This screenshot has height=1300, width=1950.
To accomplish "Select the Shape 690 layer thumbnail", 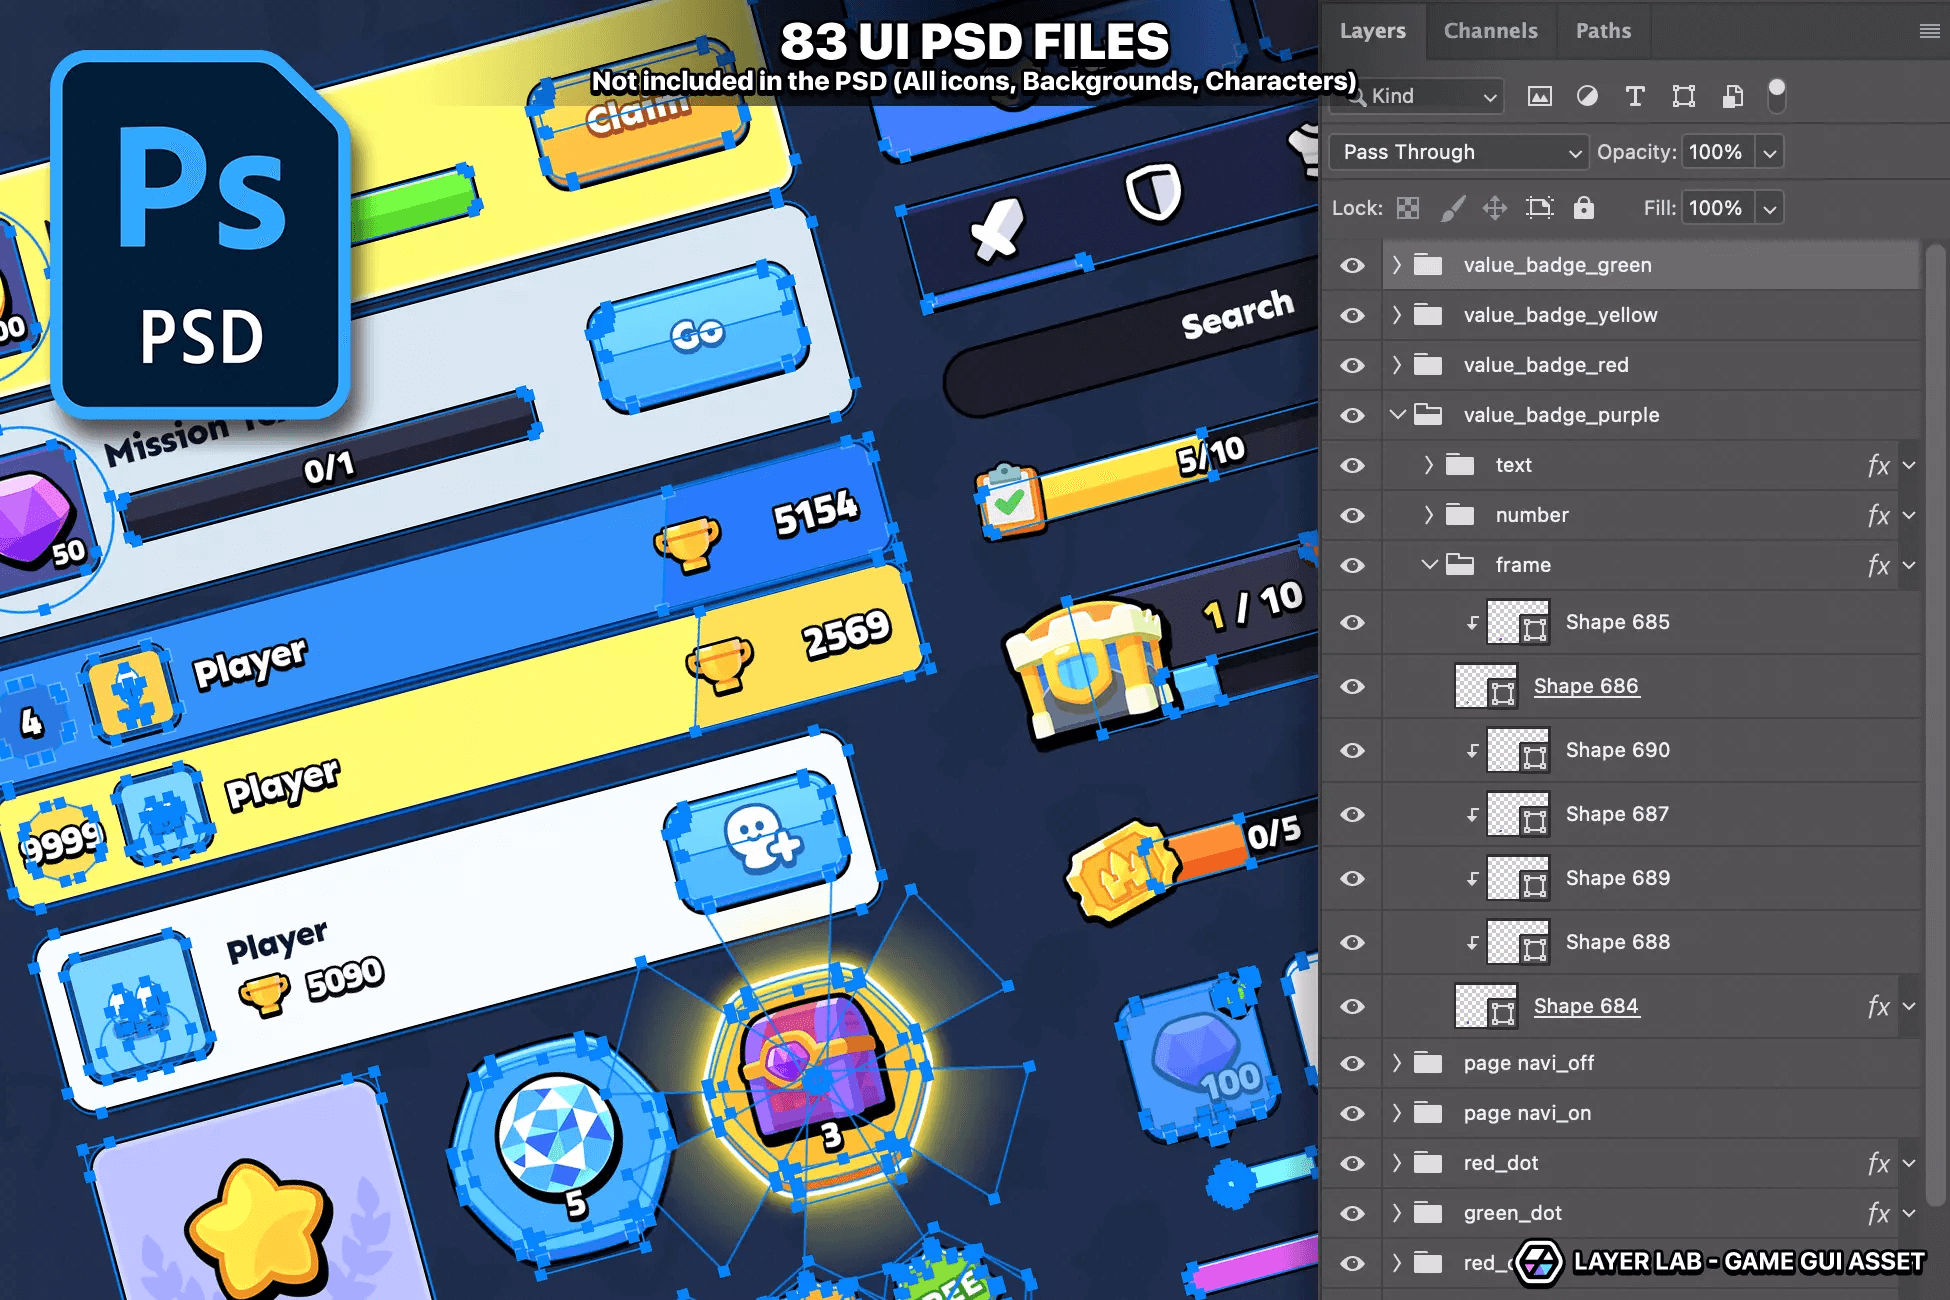I will [1518, 750].
